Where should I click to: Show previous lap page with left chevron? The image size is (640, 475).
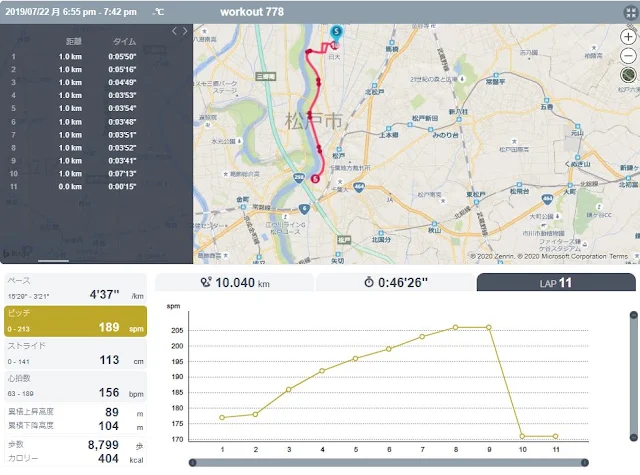(x=174, y=31)
